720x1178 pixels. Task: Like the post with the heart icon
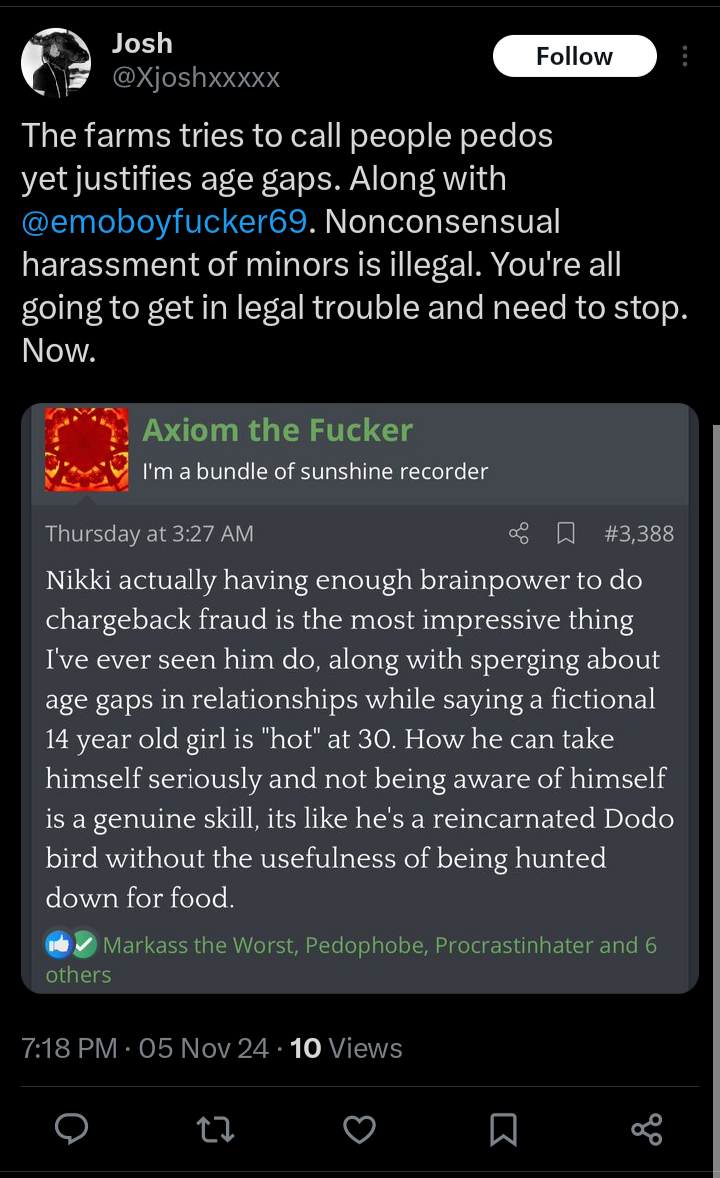pyautogui.click(x=359, y=1129)
